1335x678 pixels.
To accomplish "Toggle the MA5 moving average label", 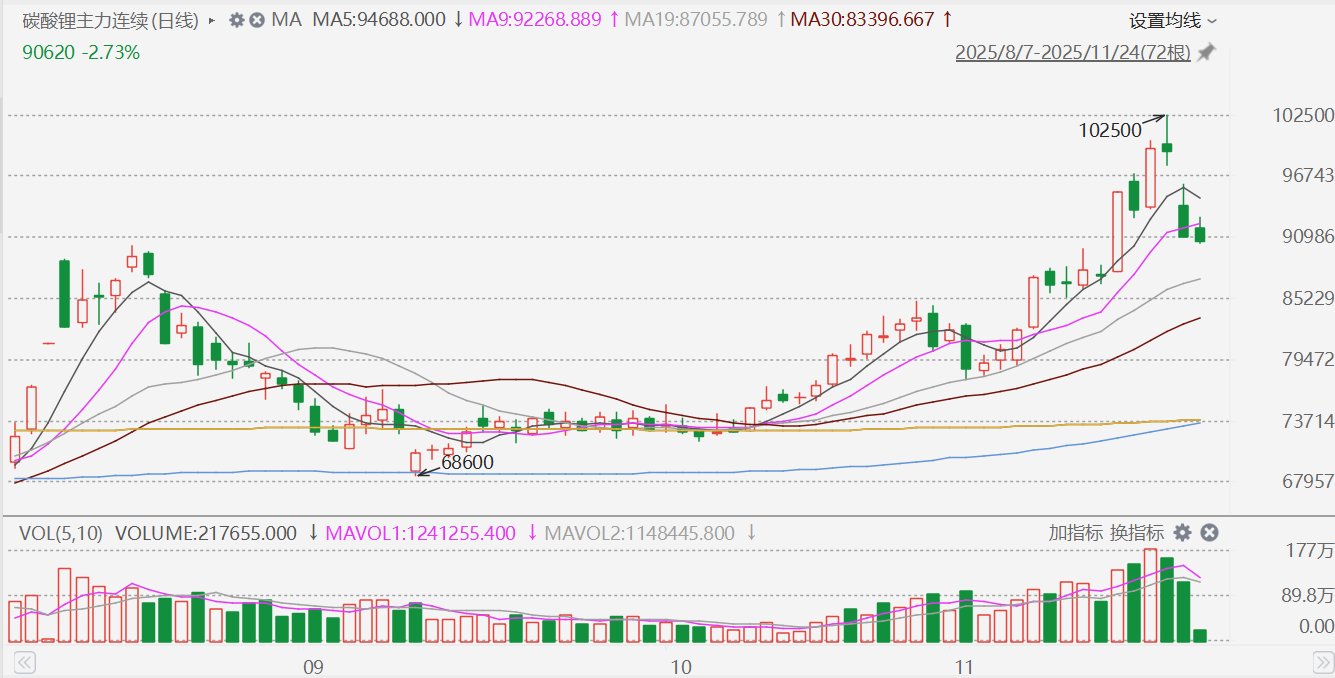I will point(379,20).
